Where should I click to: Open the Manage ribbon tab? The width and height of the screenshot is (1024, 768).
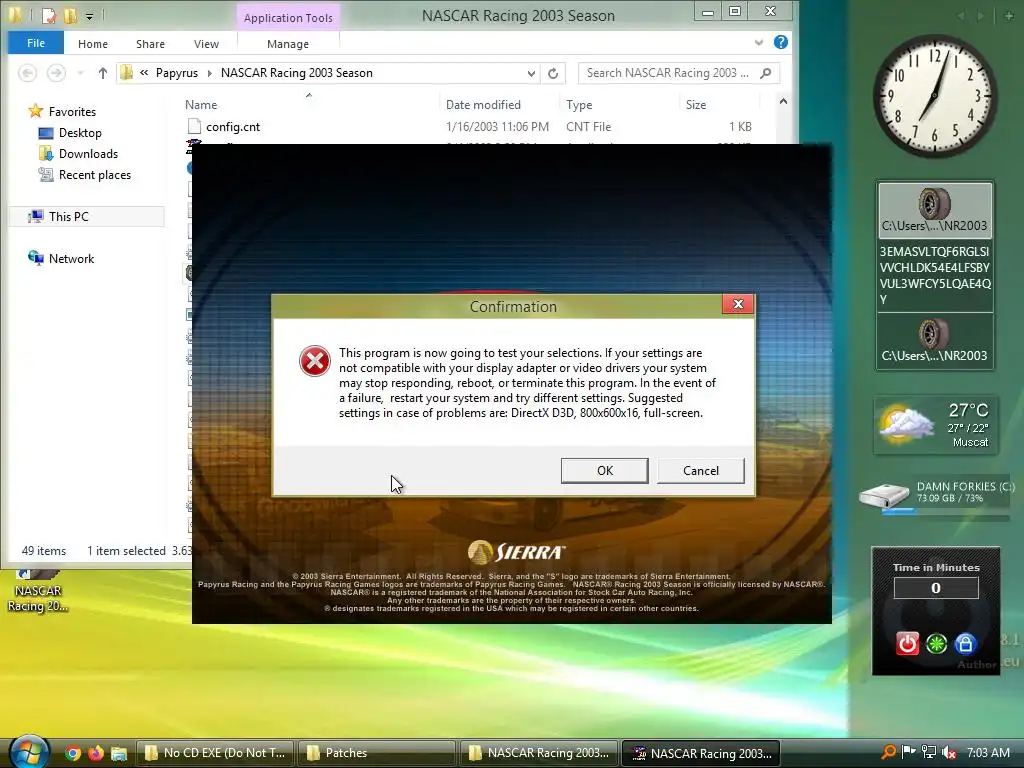(288, 44)
